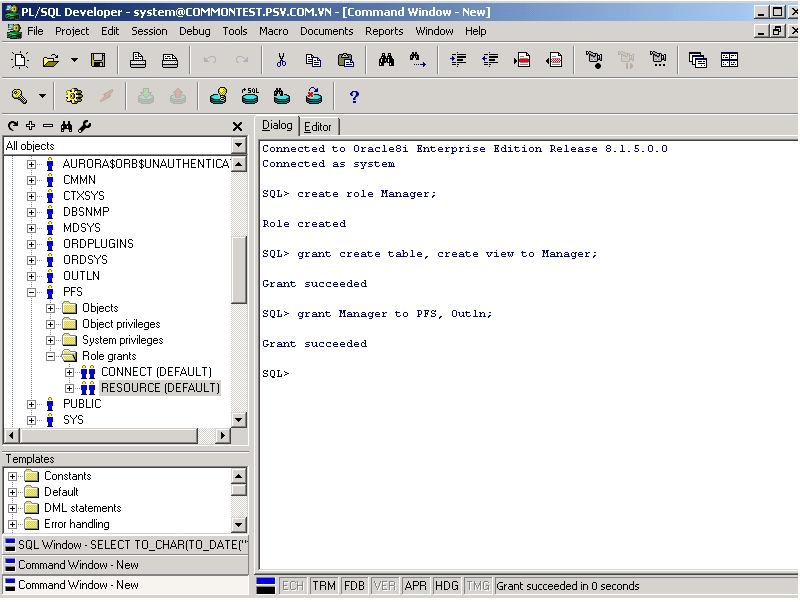Open the All objects filter dropdown
The height and width of the screenshot is (602, 800).
click(238, 145)
